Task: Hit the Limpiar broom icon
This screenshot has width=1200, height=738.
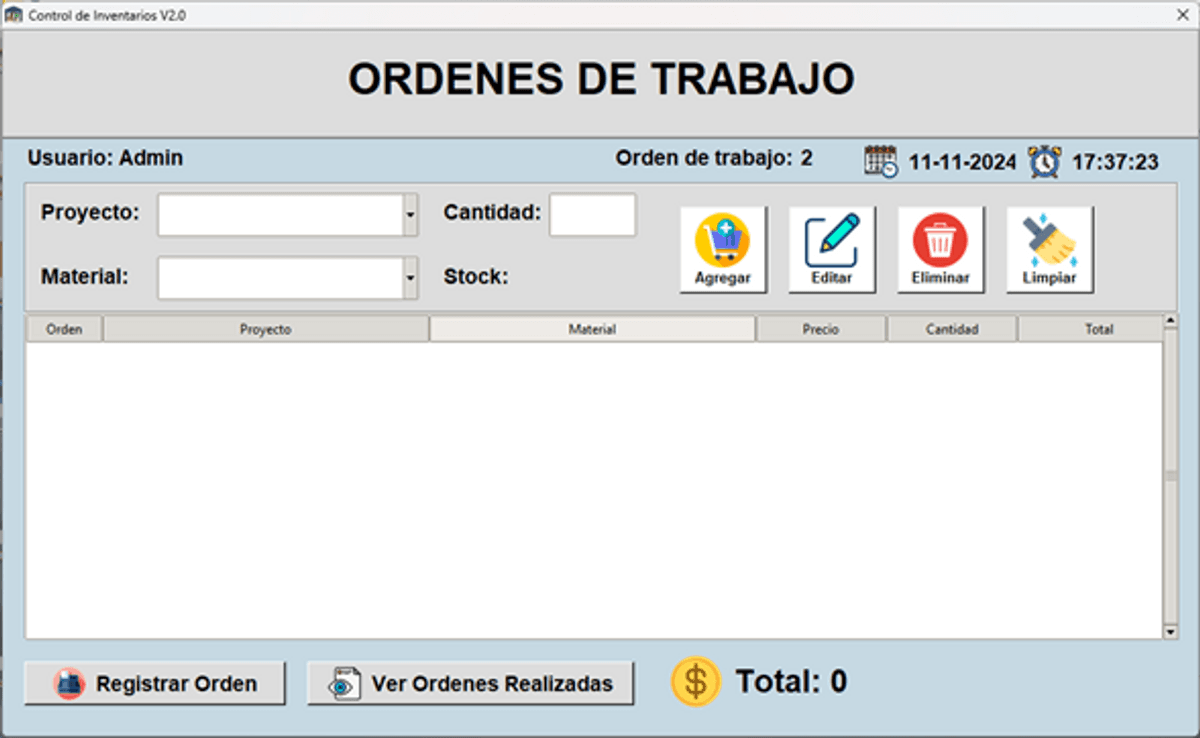Action: click(x=1049, y=240)
